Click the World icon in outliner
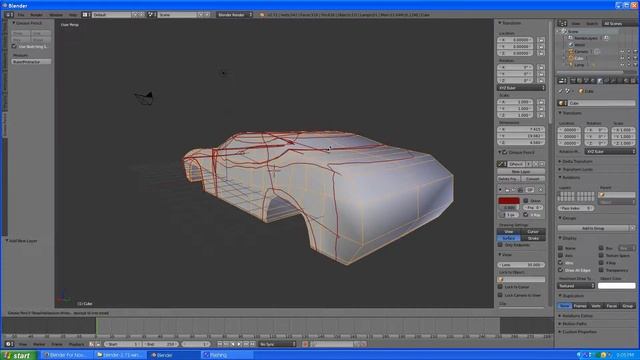Screen dimensions: 640x360 click(x=571, y=45)
